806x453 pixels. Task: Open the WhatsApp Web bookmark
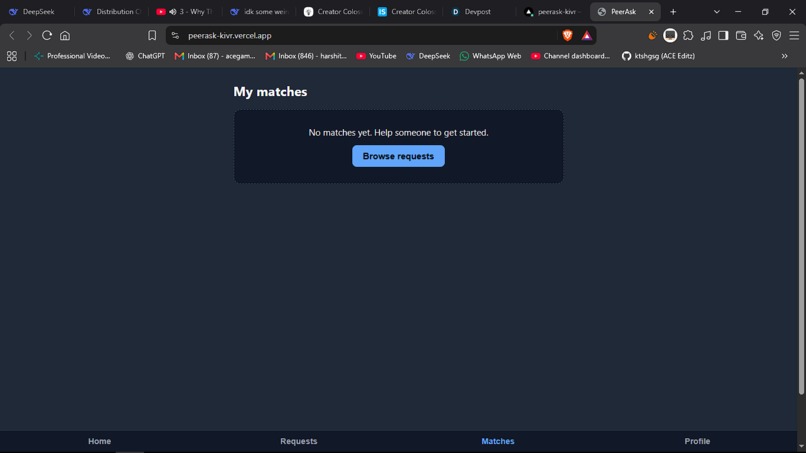coord(490,56)
